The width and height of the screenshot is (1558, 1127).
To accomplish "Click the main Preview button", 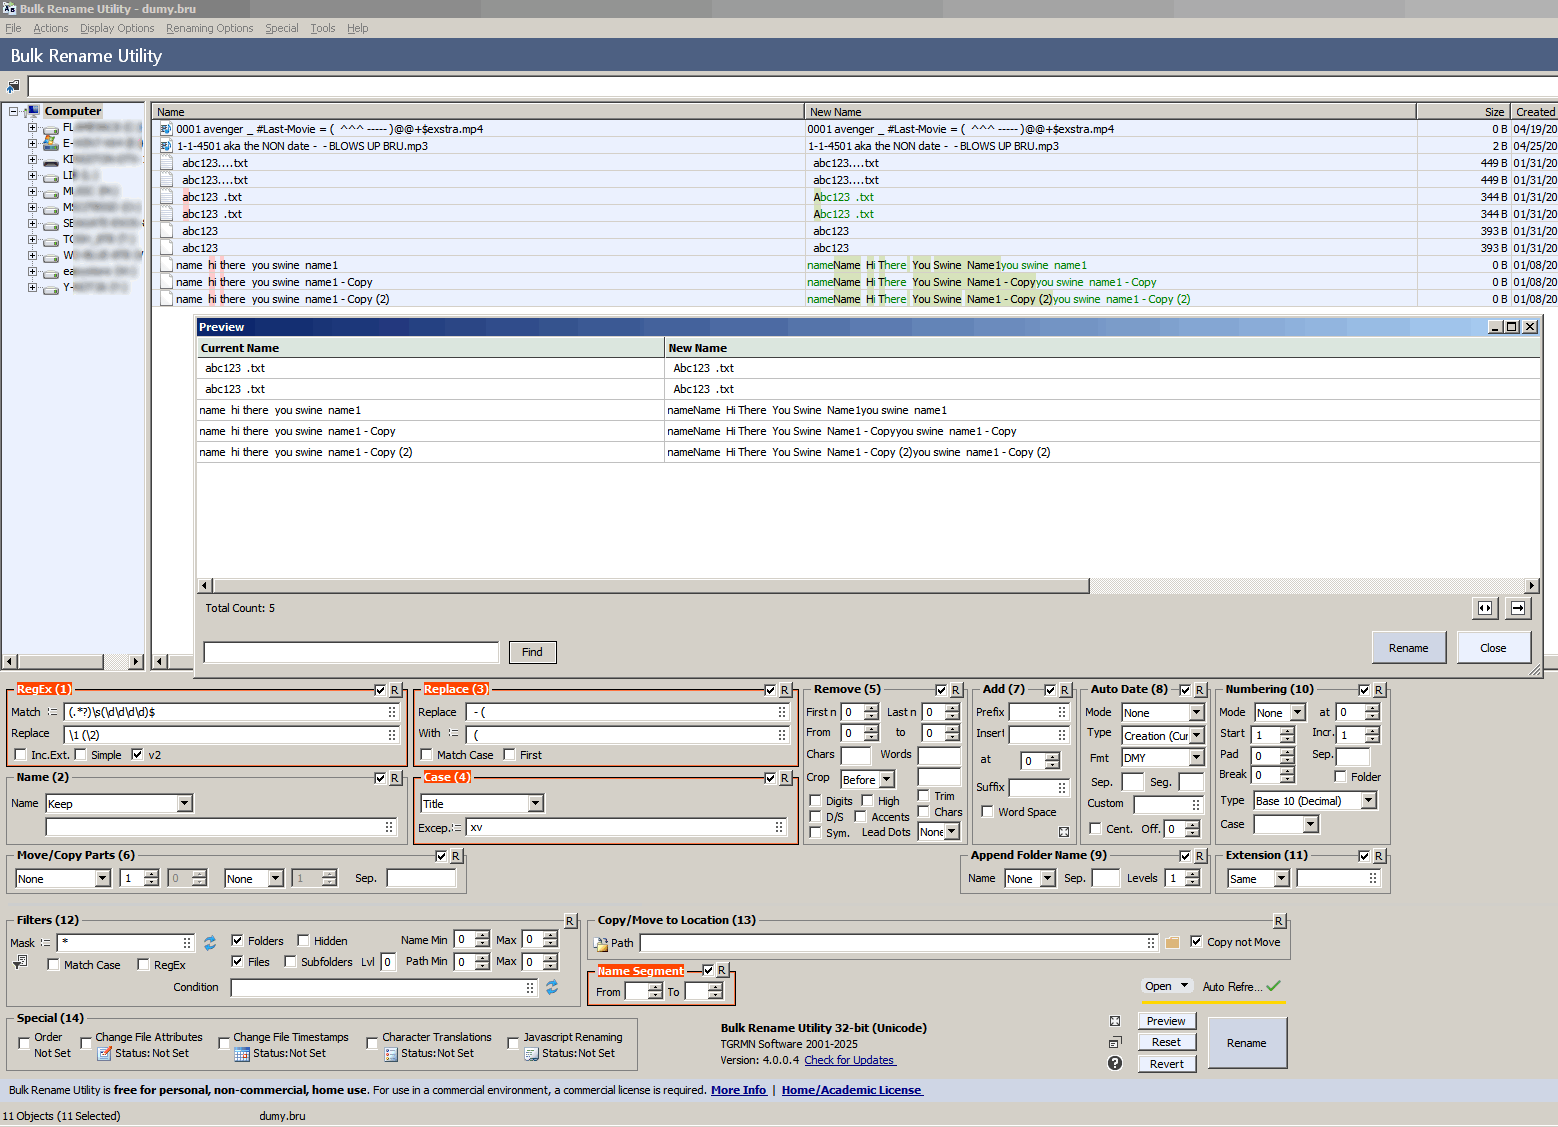I will click(1166, 1021).
